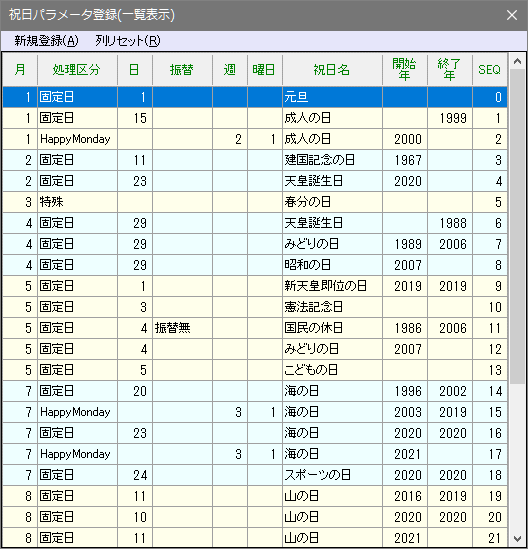Click start year 2016 cell
The height and width of the screenshot is (549, 528).
[405, 496]
